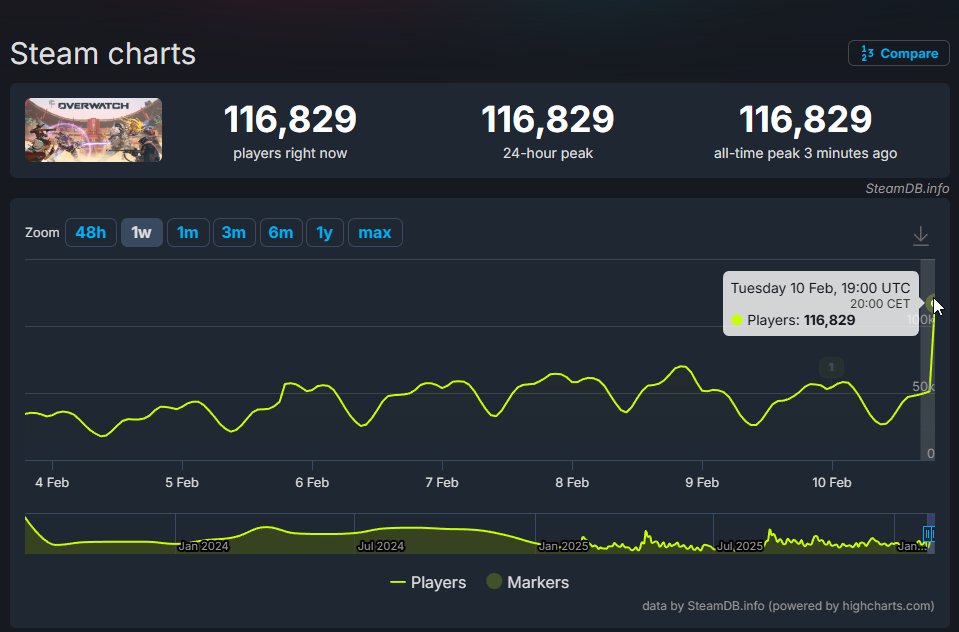Click Jul 2025 in the navigator

[739, 546]
